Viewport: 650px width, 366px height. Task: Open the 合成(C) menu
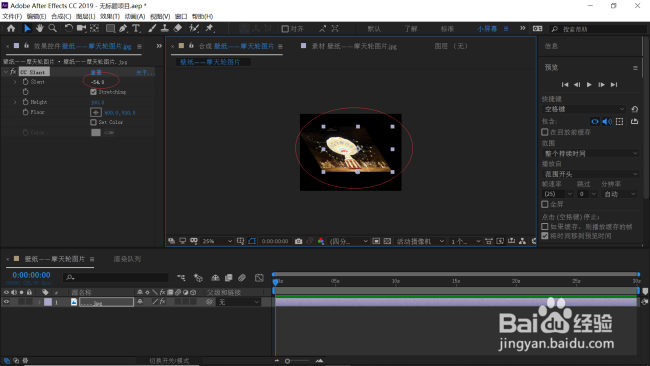pyautogui.click(x=61, y=17)
